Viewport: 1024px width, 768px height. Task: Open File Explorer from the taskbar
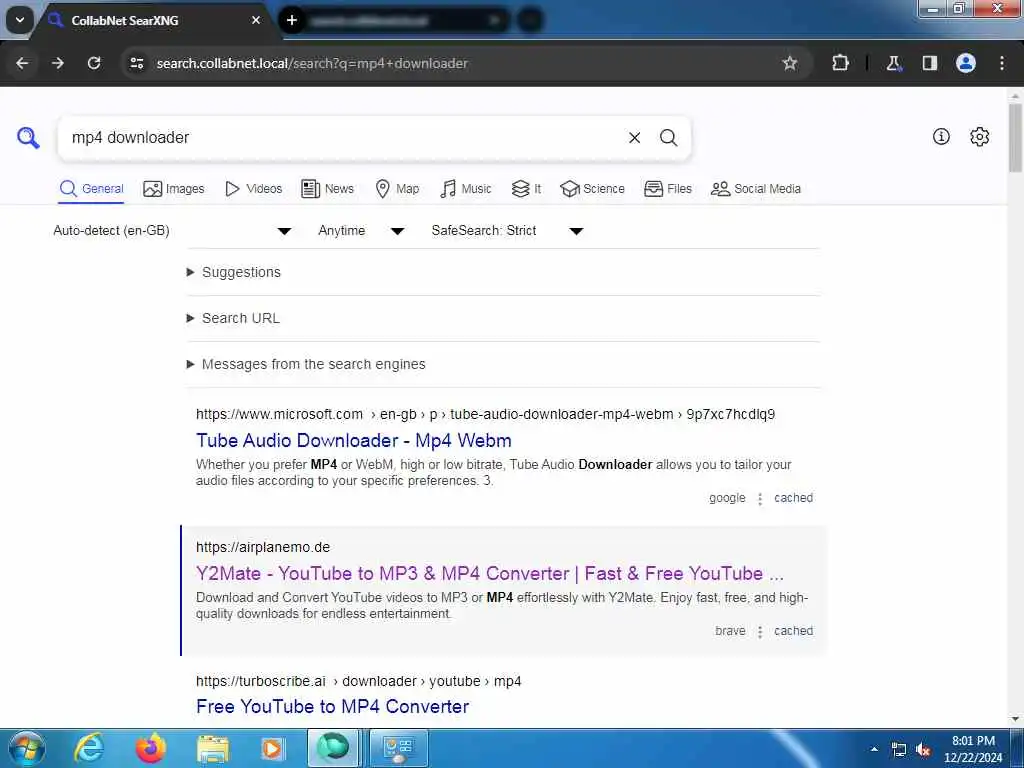pos(212,748)
